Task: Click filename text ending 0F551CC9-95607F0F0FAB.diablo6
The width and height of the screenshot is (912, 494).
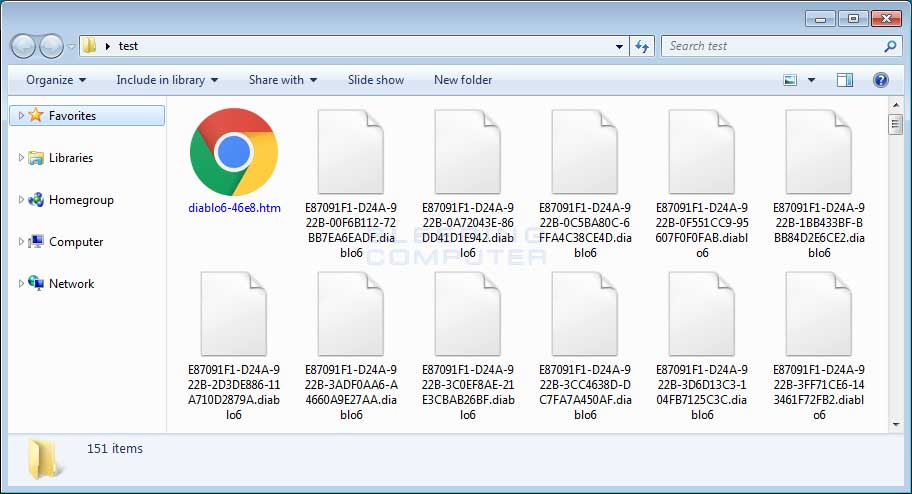Action: pos(702,230)
